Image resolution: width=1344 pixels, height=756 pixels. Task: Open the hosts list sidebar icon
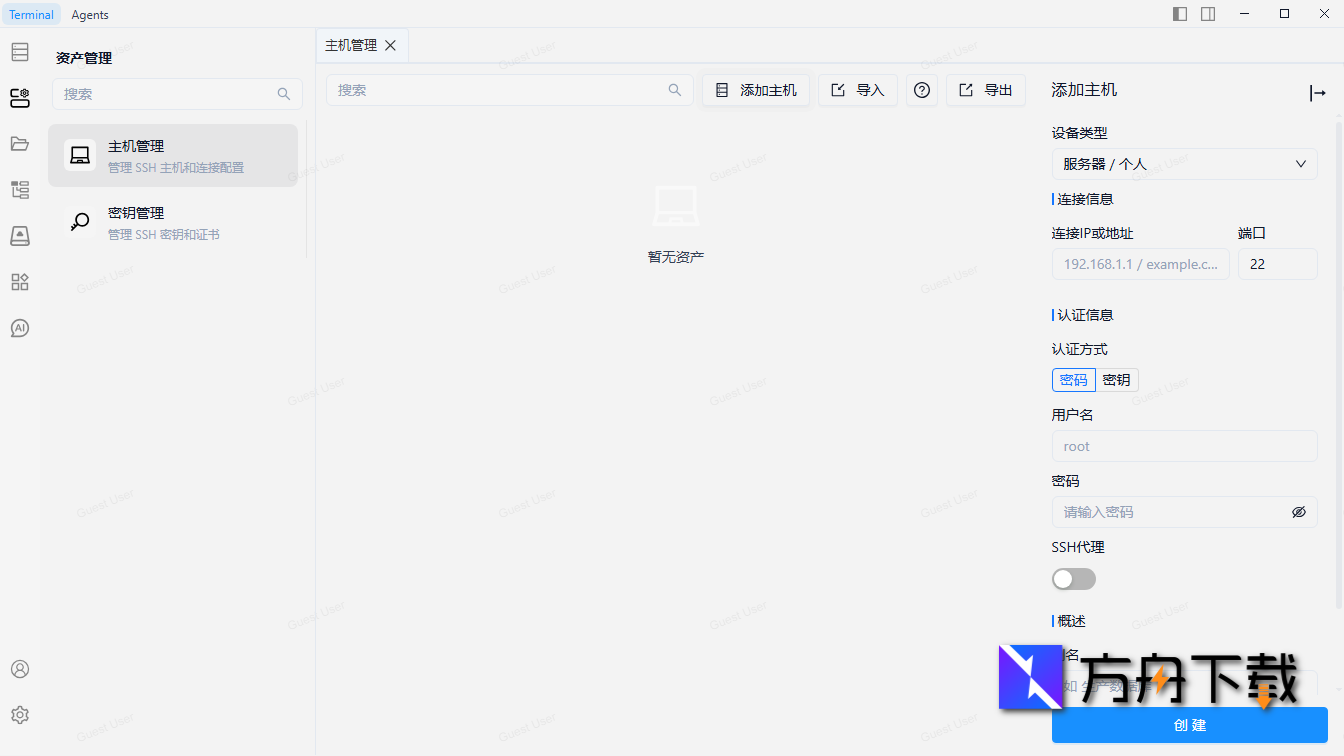[x=20, y=52]
